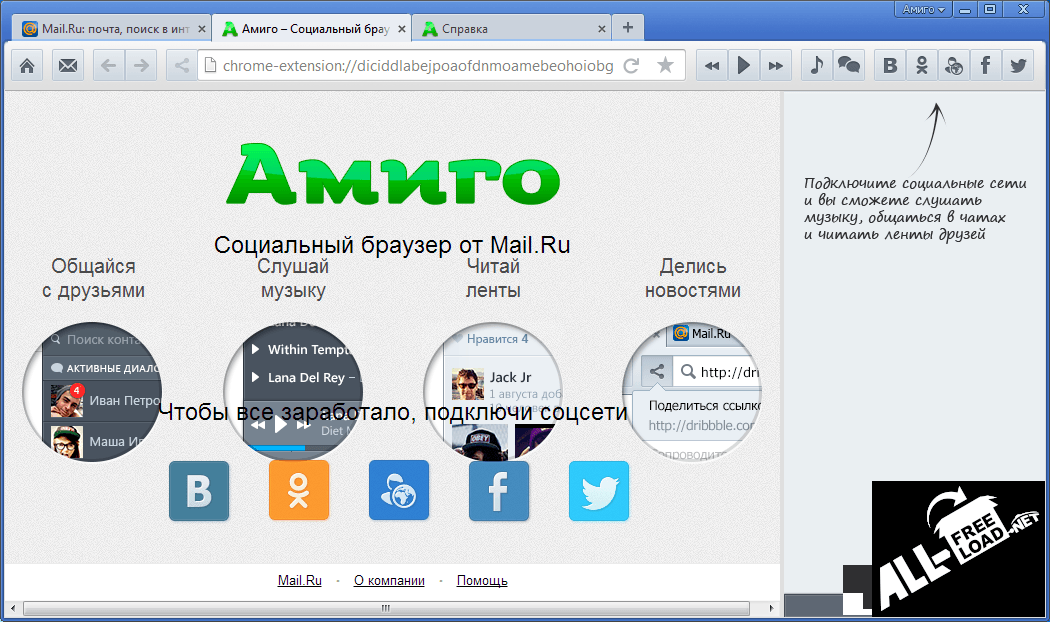
Task: Click the Twitter toolbar button
Action: pyautogui.click(x=1018, y=66)
